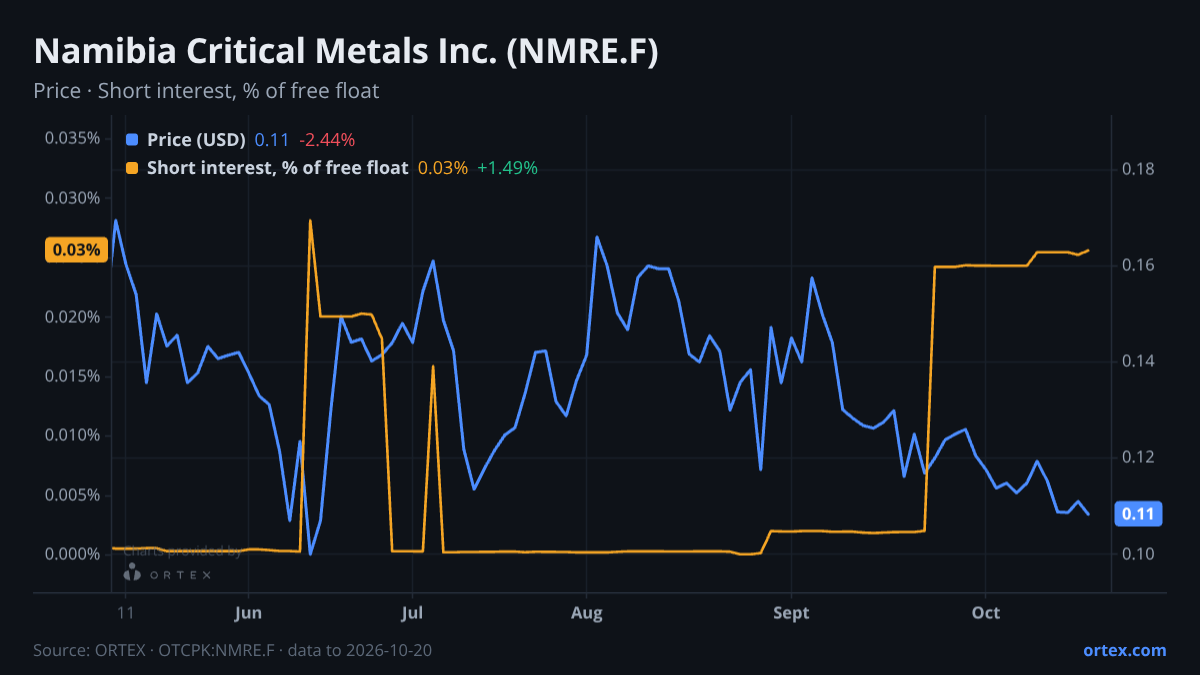
Task: Open the ortex.com link
Action: 1124,650
